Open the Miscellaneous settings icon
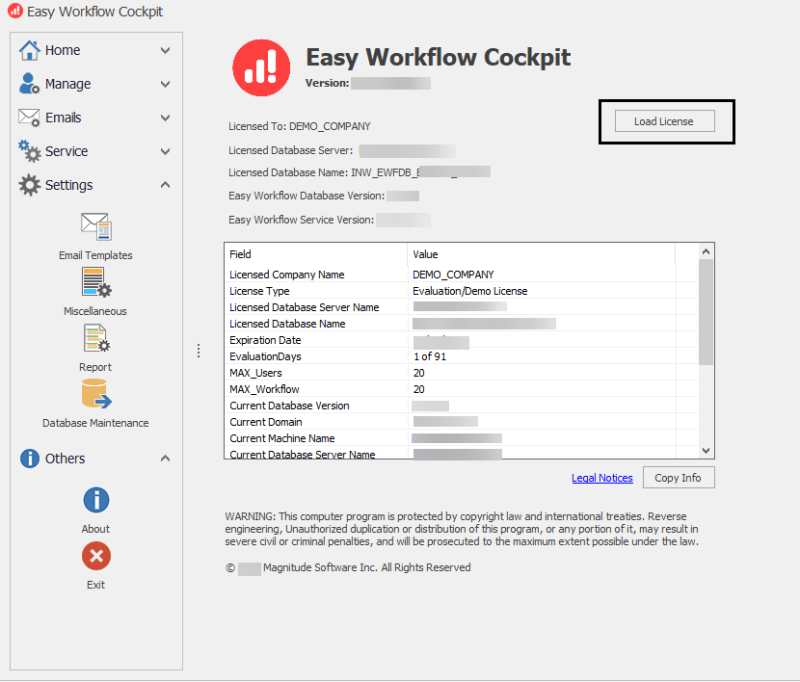The height and width of the screenshot is (682, 800). tap(96, 283)
